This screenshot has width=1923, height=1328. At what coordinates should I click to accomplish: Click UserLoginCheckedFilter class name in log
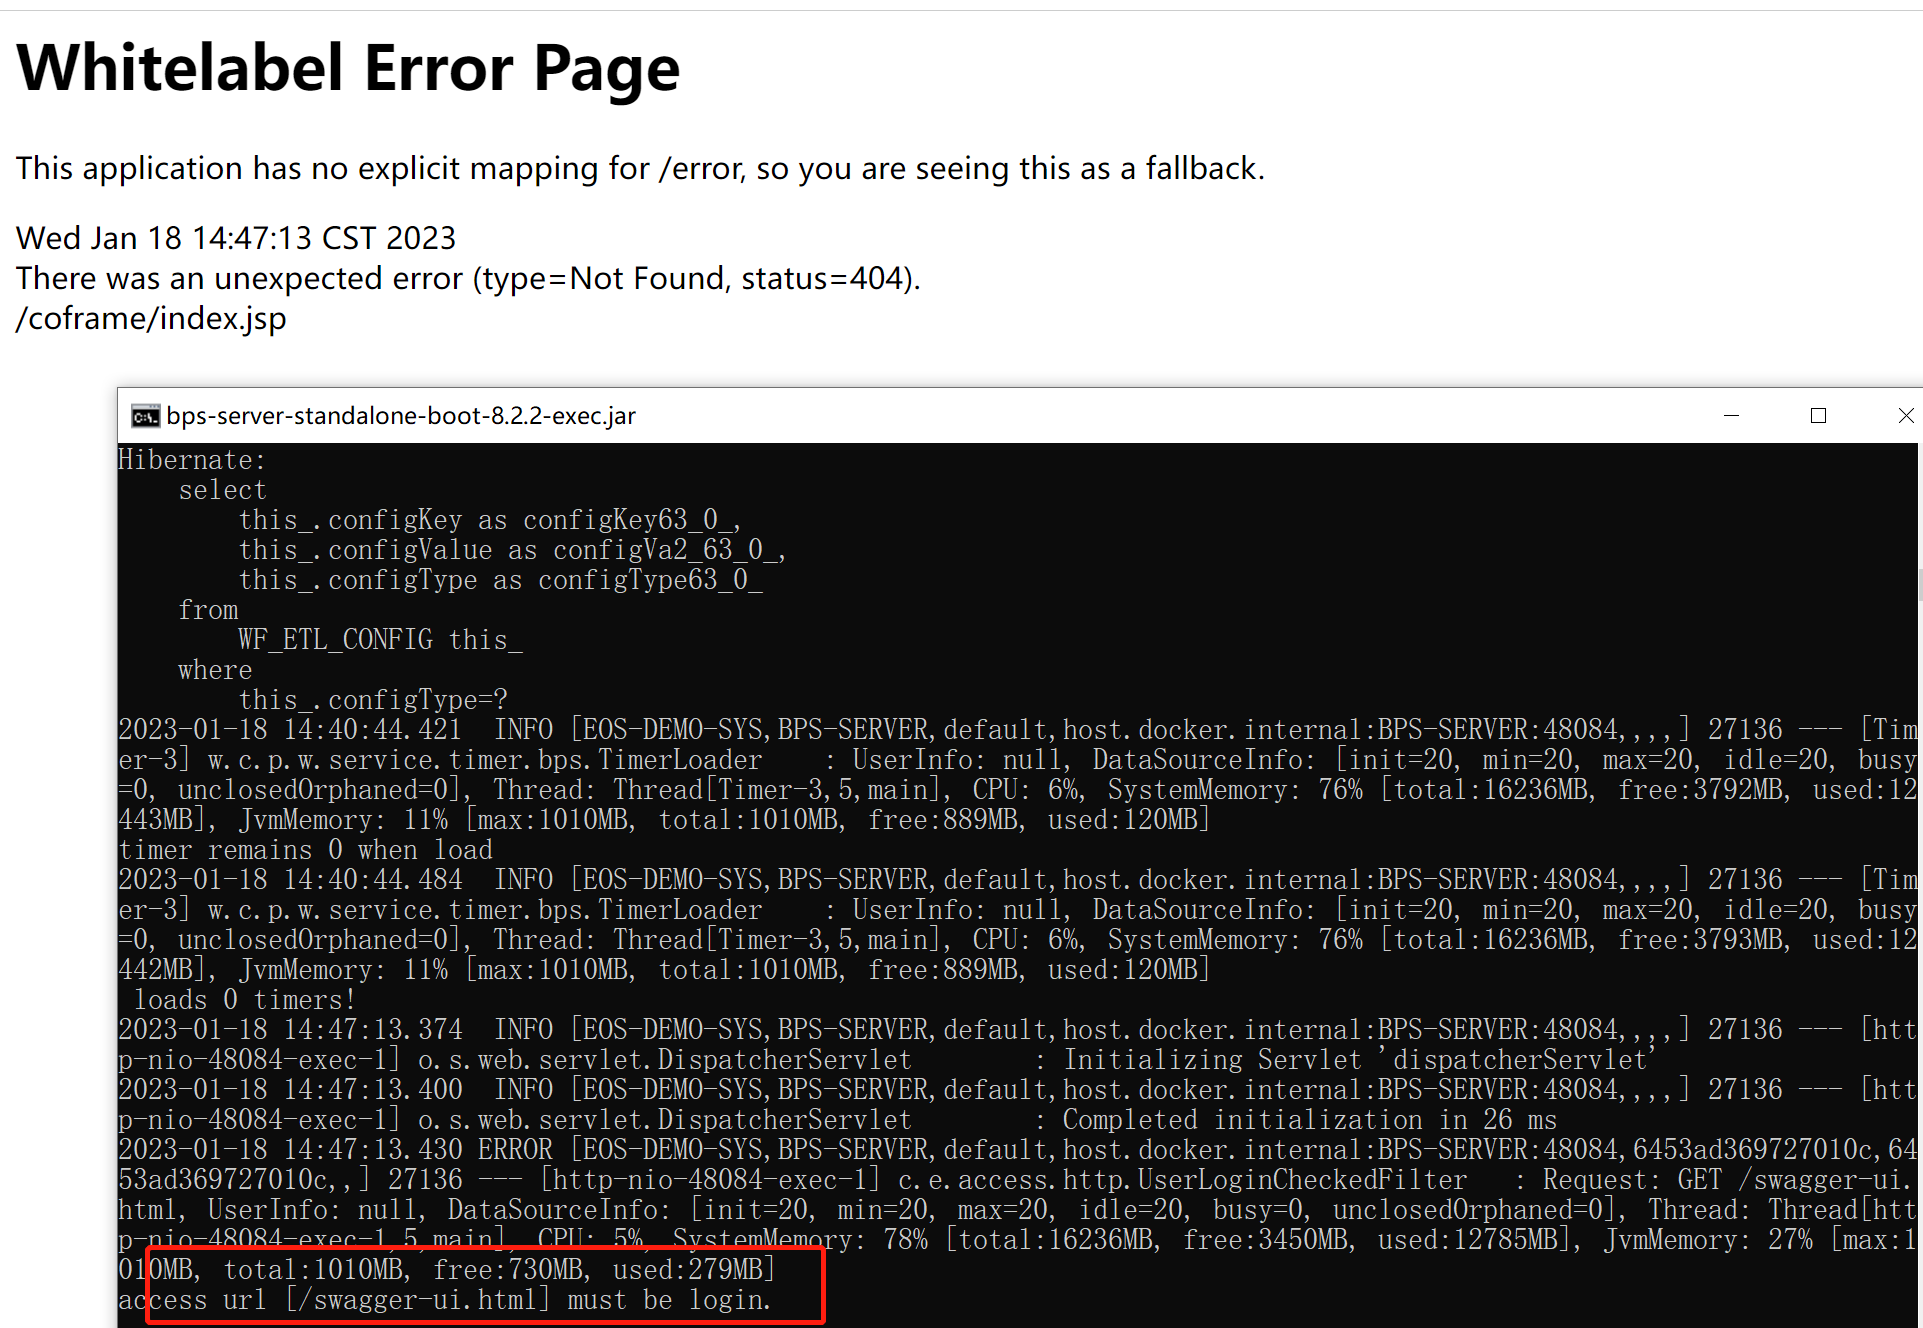tap(1301, 1180)
